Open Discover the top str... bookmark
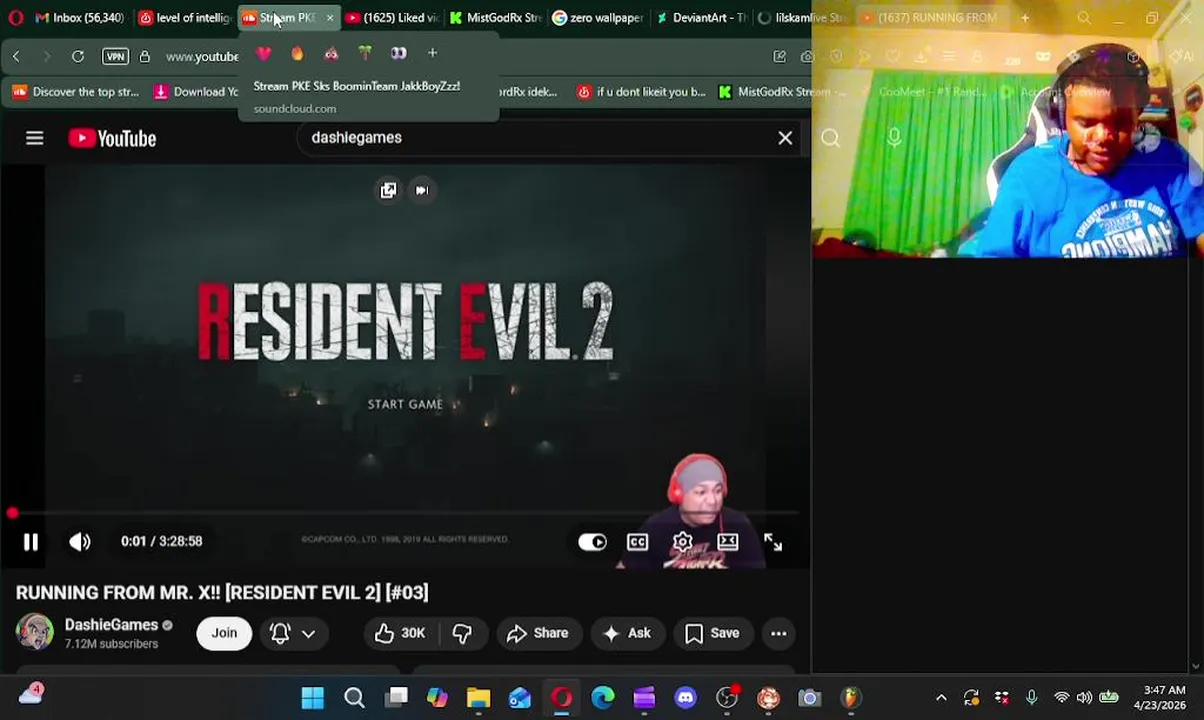 (76, 92)
